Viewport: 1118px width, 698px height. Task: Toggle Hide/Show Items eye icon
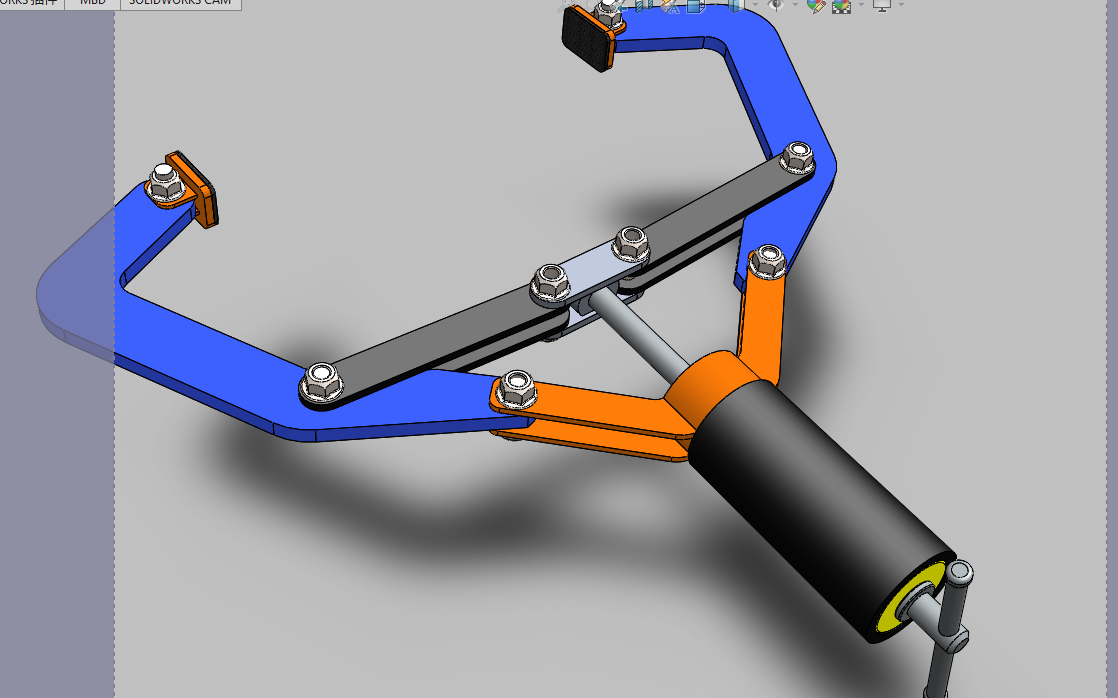tap(776, 5)
